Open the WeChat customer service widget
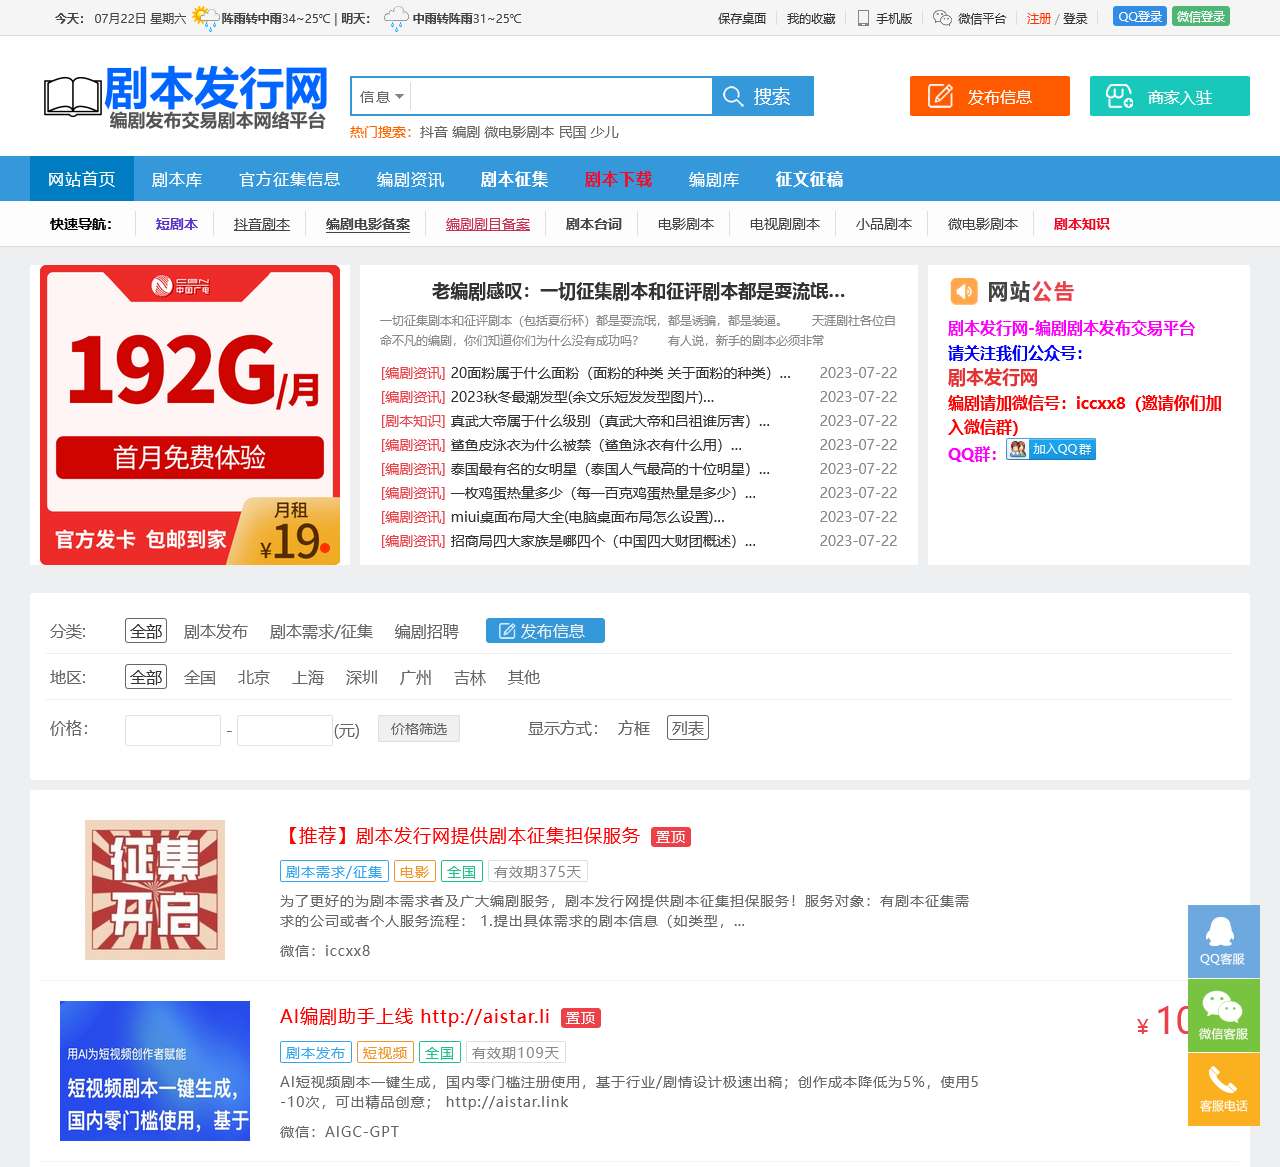Viewport: 1280px width, 1167px height. (x=1223, y=1015)
